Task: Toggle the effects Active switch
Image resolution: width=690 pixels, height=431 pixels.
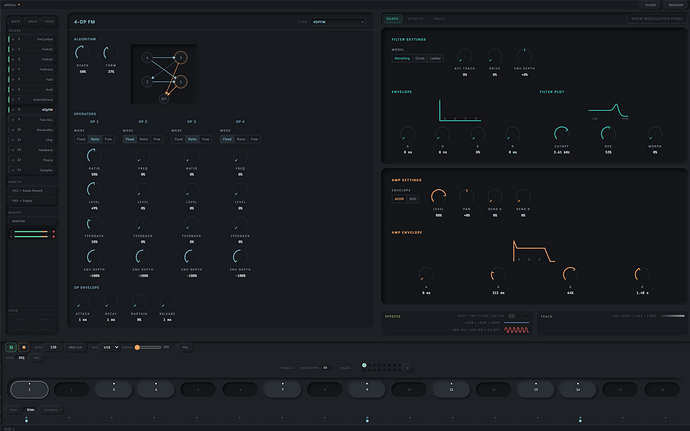Action: 511,316
